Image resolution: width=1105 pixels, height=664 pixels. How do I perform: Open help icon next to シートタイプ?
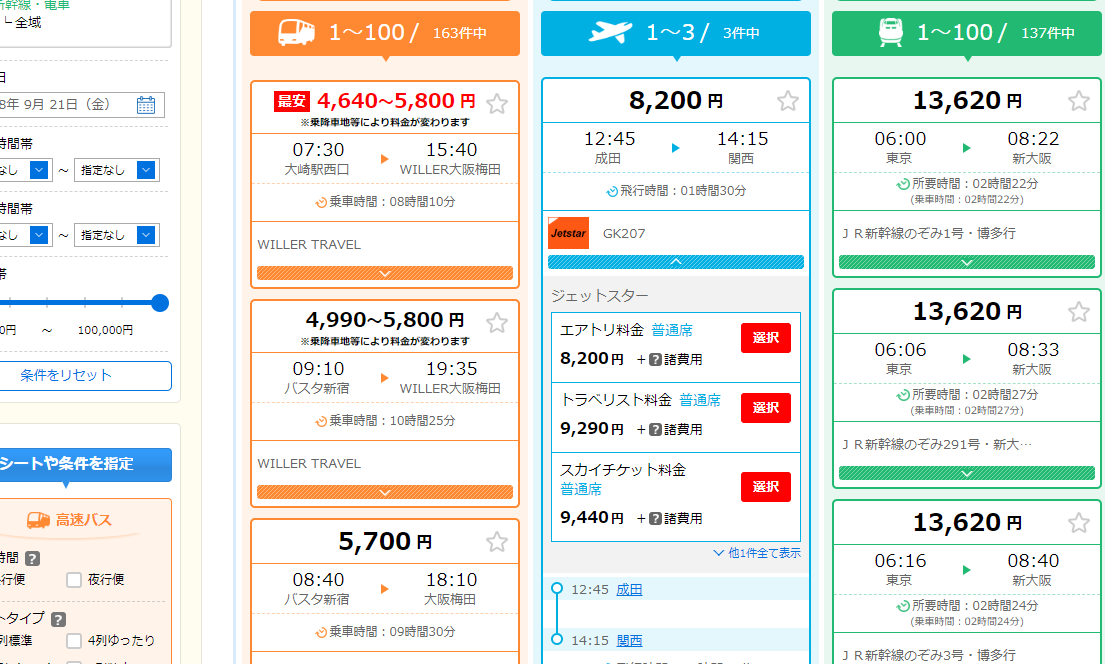point(58,619)
